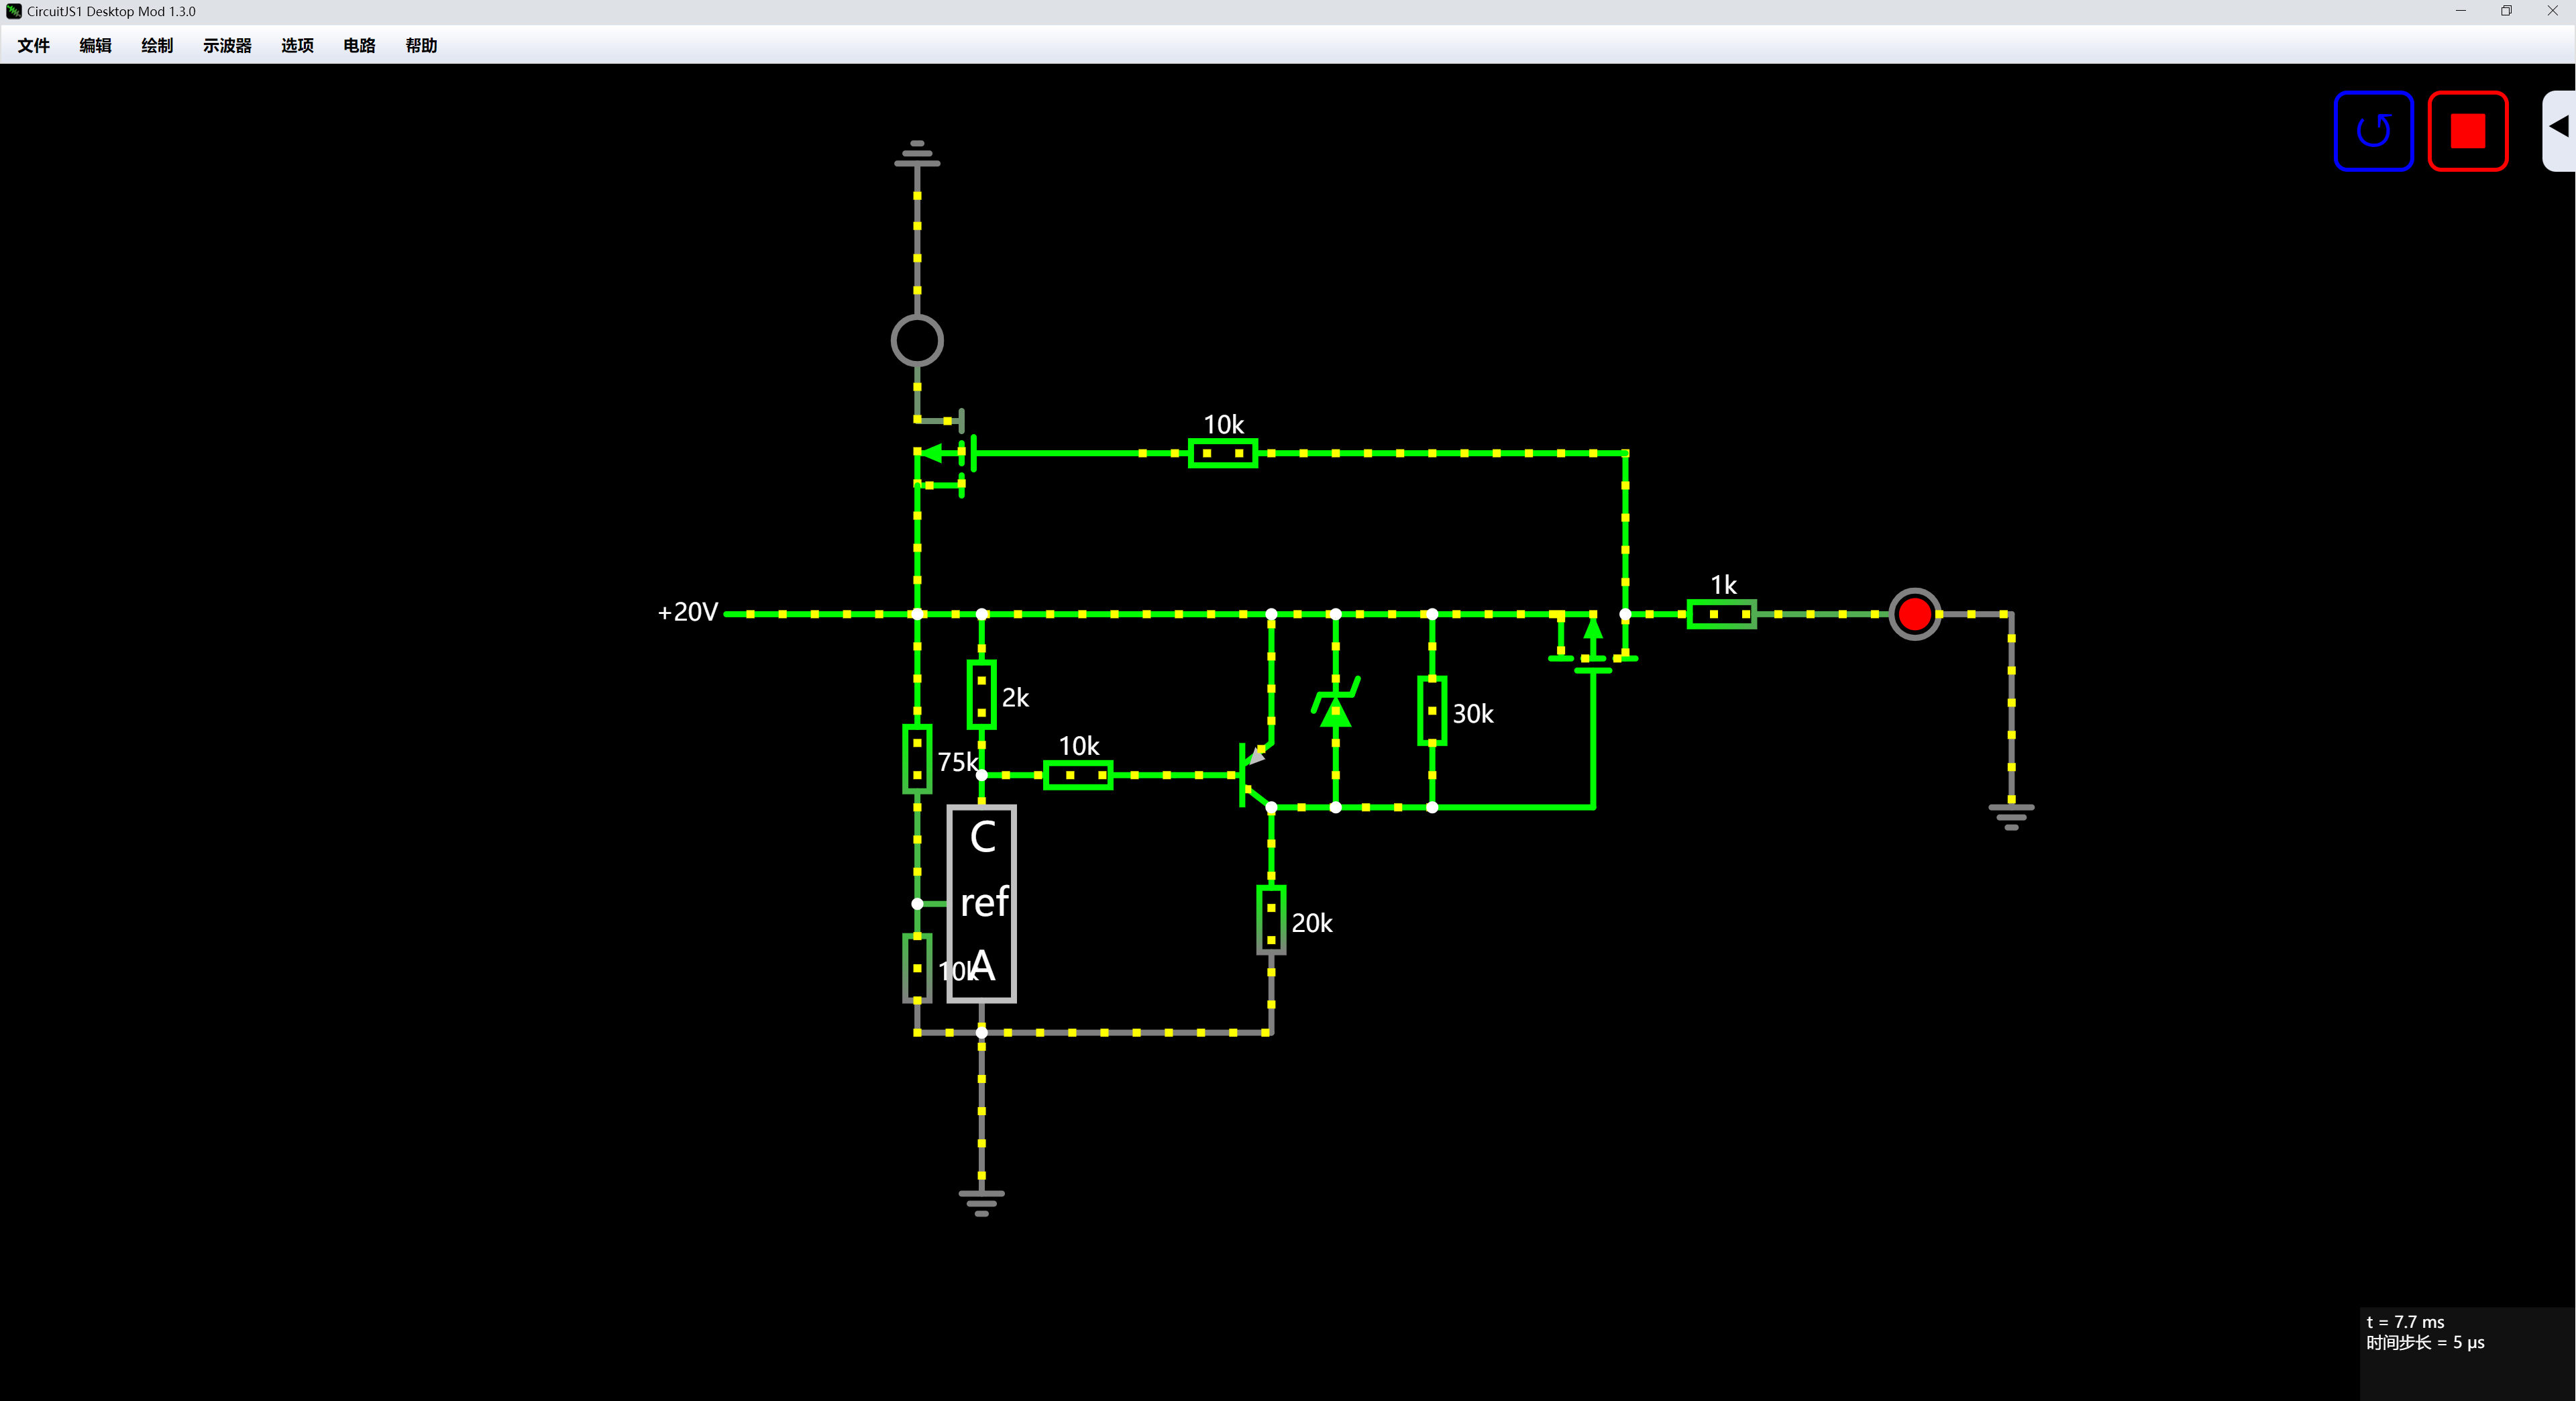Open the 文件 menu
This screenshot has width=2576, height=1401.
click(x=33, y=46)
